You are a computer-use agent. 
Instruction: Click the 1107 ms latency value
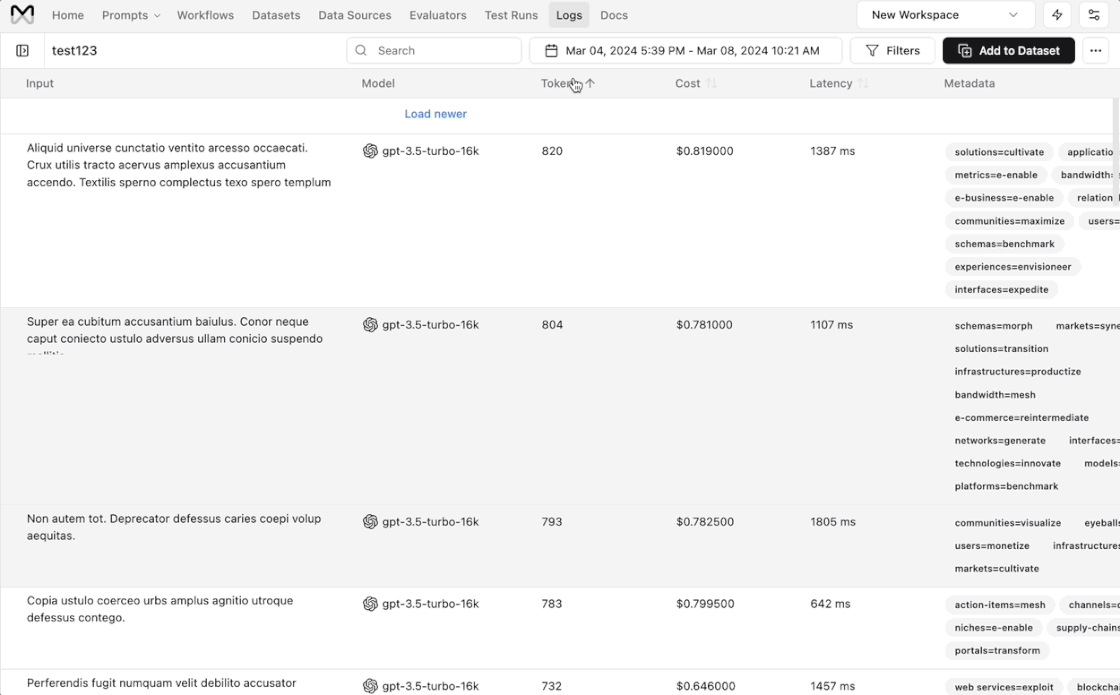coord(831,324)
